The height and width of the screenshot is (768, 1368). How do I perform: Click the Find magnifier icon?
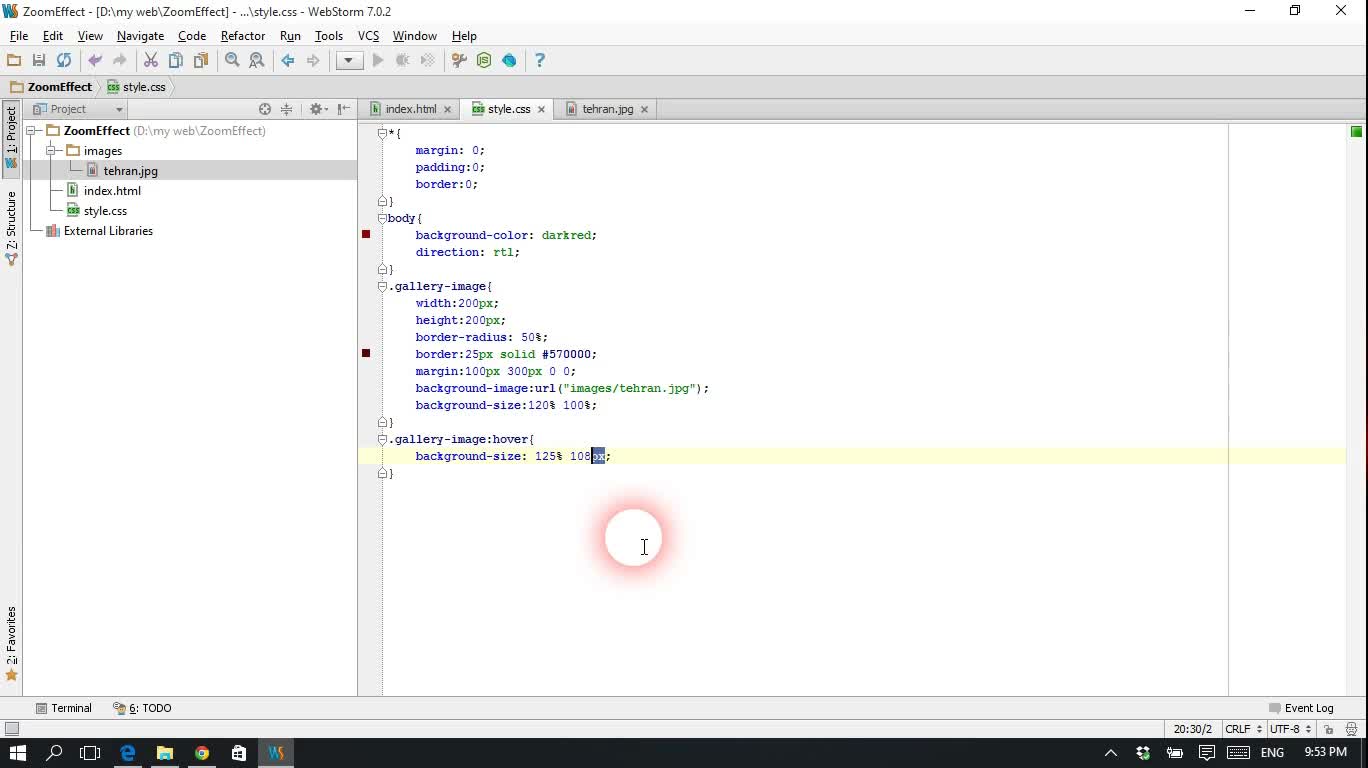[232, 61]
